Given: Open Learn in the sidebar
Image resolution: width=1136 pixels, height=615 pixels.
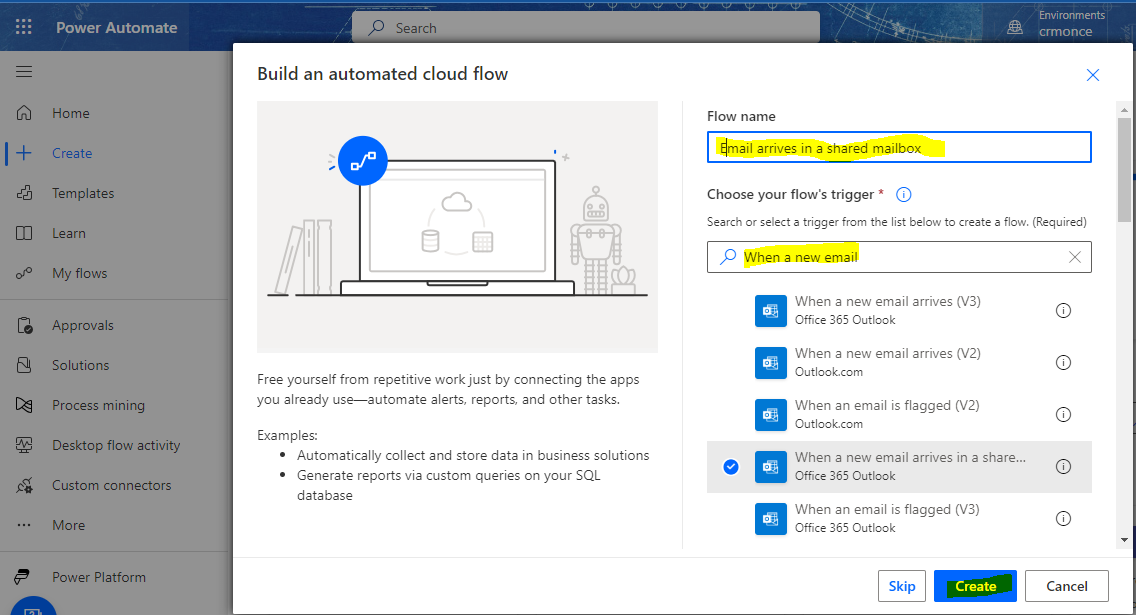Looking at the screenshot, I should (x=69, y=233).
